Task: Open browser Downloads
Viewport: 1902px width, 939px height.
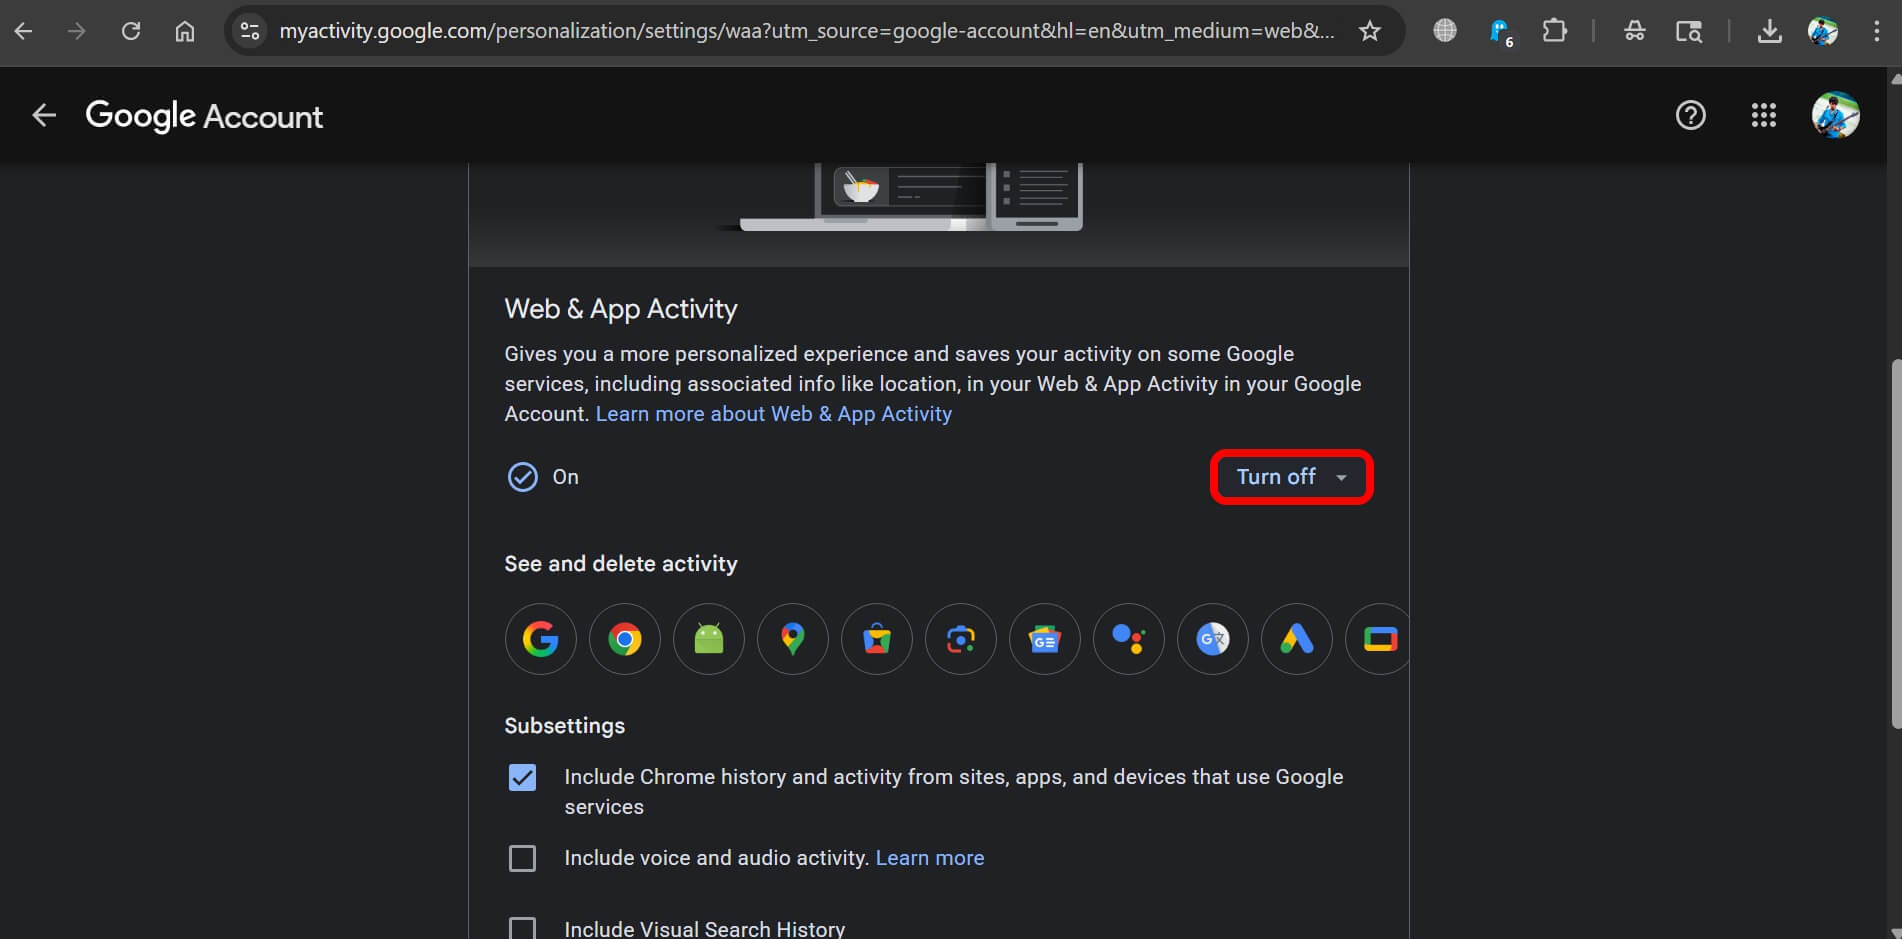Action: tap(1769, 31)
